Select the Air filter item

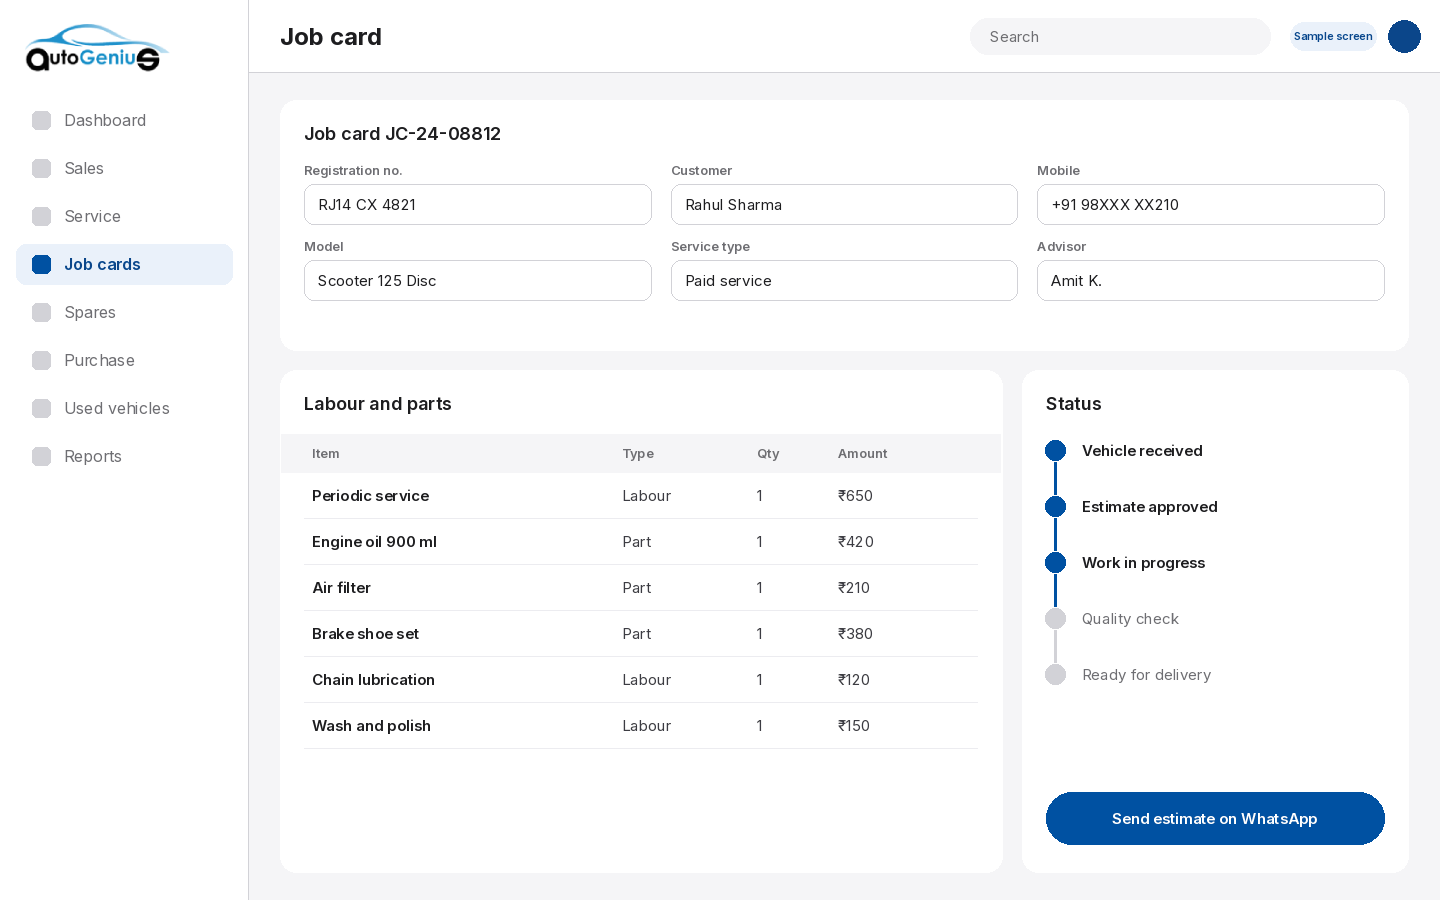click(341, 587)
